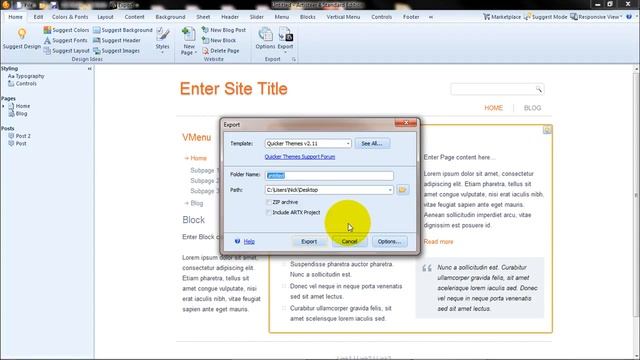The image size is (640, 360).
Task: Toggle Suggest Mode in top bar
Action: pyautogui.click(x=546, y=17)
